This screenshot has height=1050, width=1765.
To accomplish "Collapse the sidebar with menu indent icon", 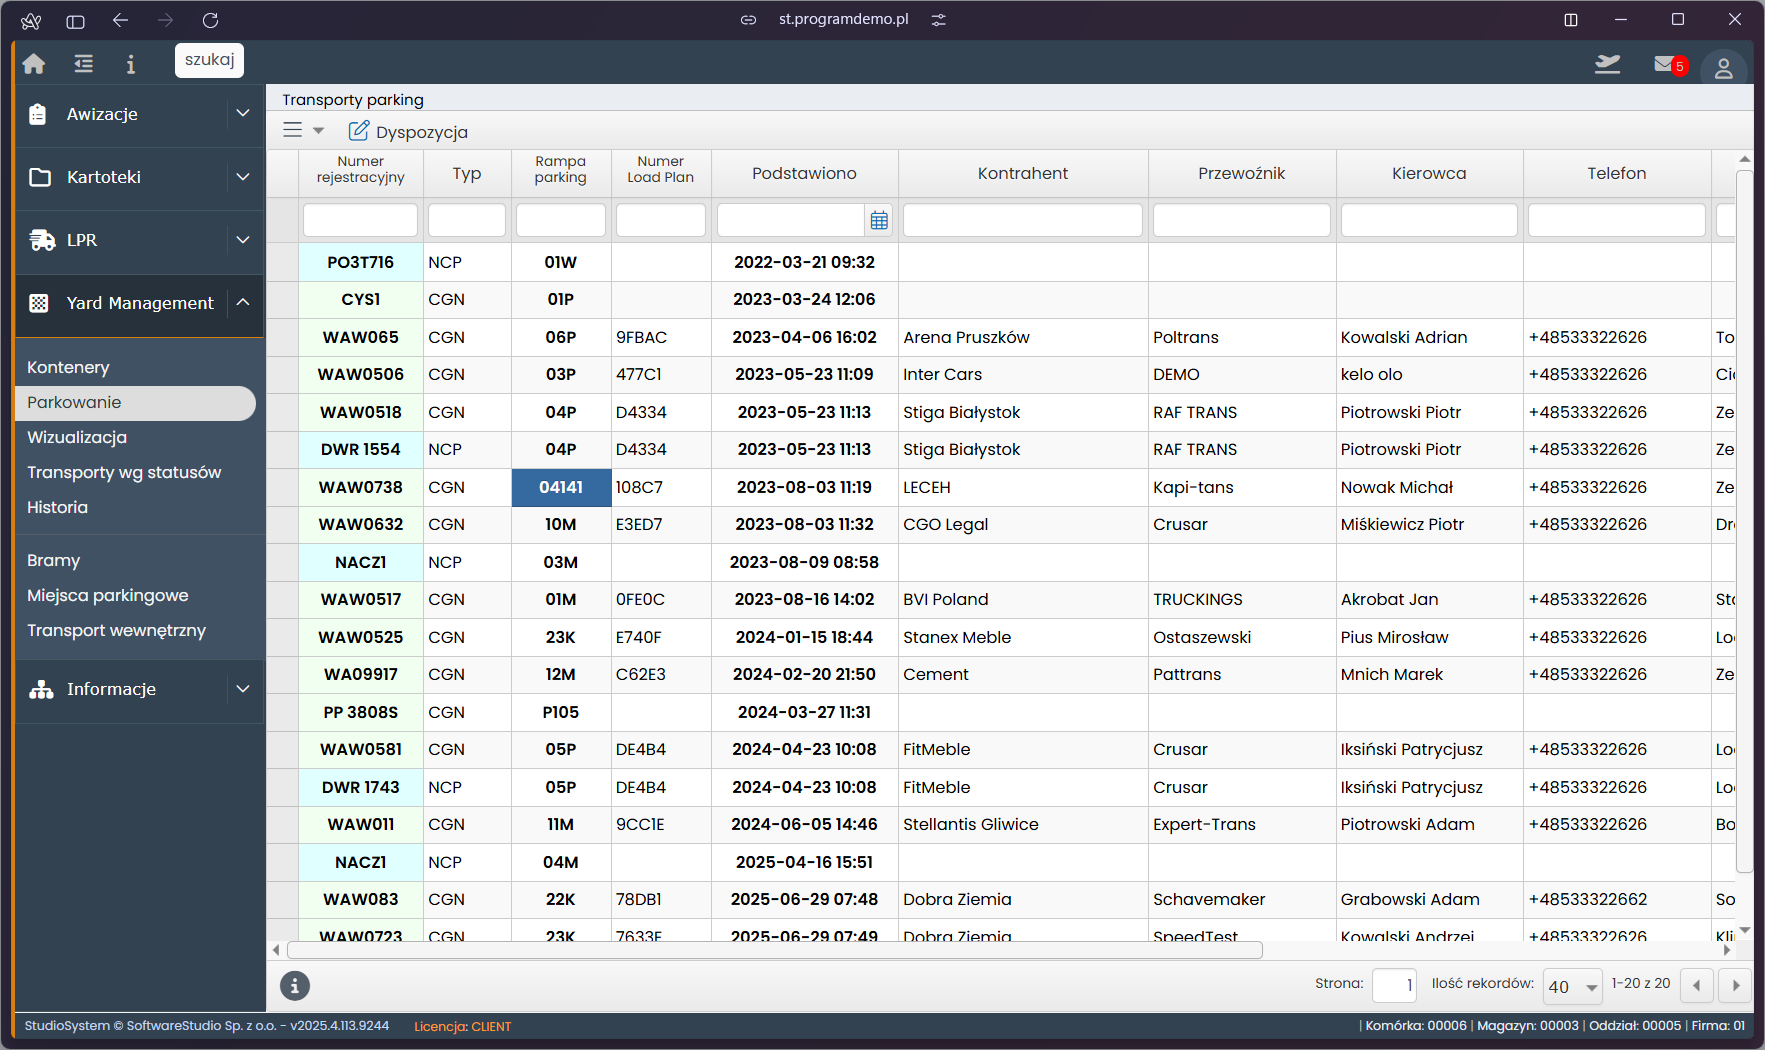I will pos(83,64).
